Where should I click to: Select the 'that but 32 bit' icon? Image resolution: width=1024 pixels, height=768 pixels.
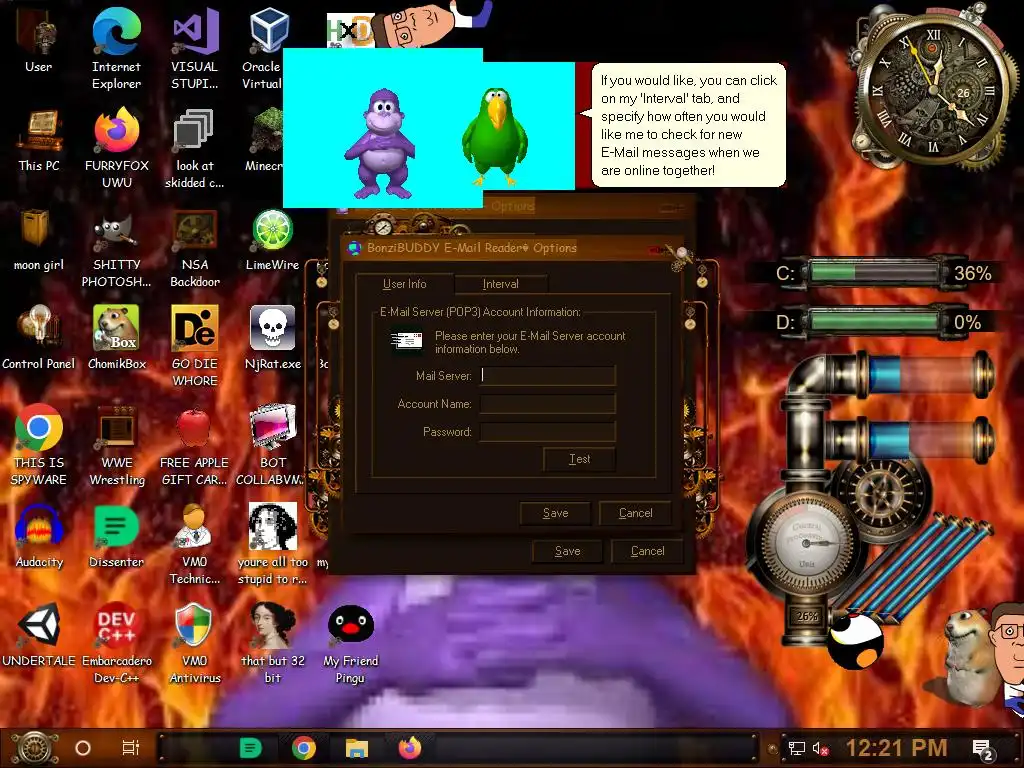click(x=272, y=644)
